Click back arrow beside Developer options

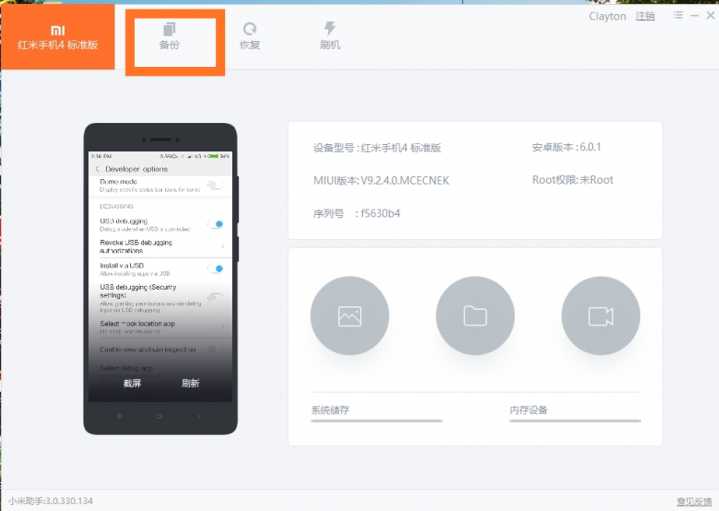pos(98,169)
